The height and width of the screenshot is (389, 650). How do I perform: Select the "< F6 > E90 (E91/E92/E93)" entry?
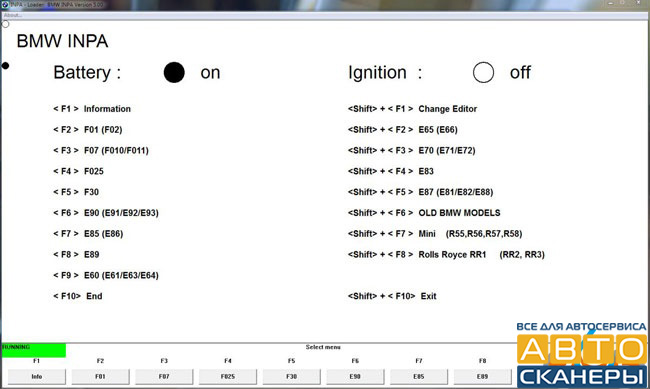(106, 213)
